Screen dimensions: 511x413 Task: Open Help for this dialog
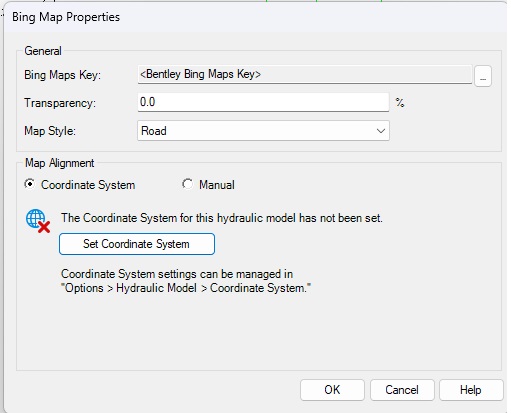(x=471, y=390)
